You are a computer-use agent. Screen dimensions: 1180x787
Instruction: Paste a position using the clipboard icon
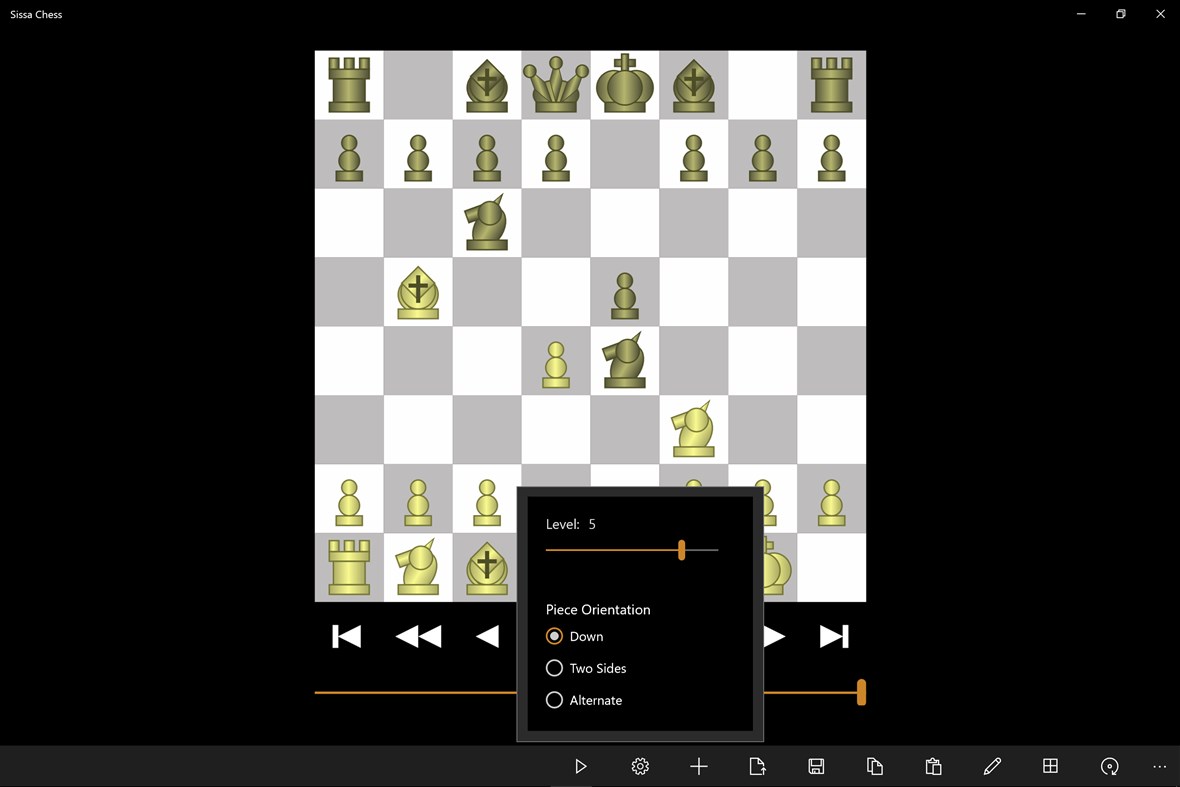coord(933,766)
